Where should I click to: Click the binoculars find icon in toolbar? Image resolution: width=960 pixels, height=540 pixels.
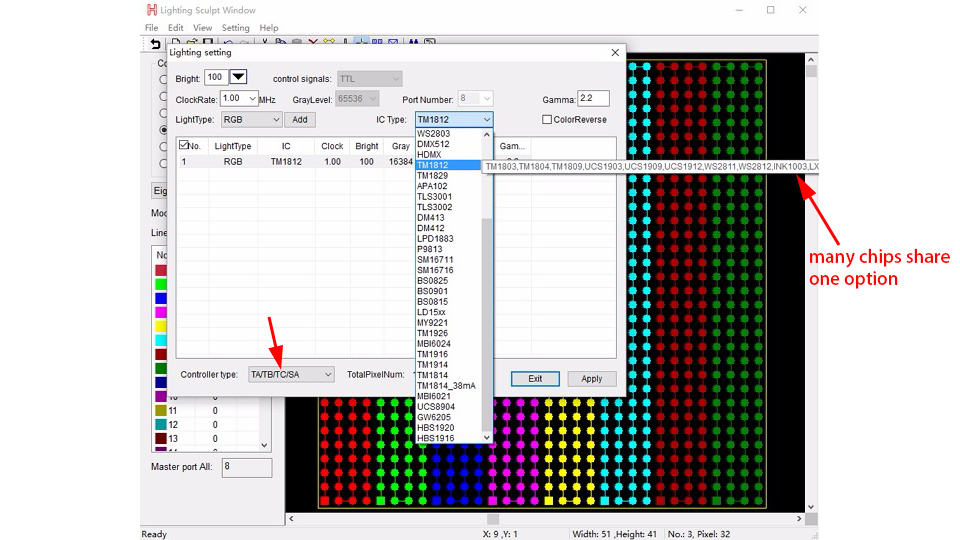pyautogui.click(x=414, y=42)
